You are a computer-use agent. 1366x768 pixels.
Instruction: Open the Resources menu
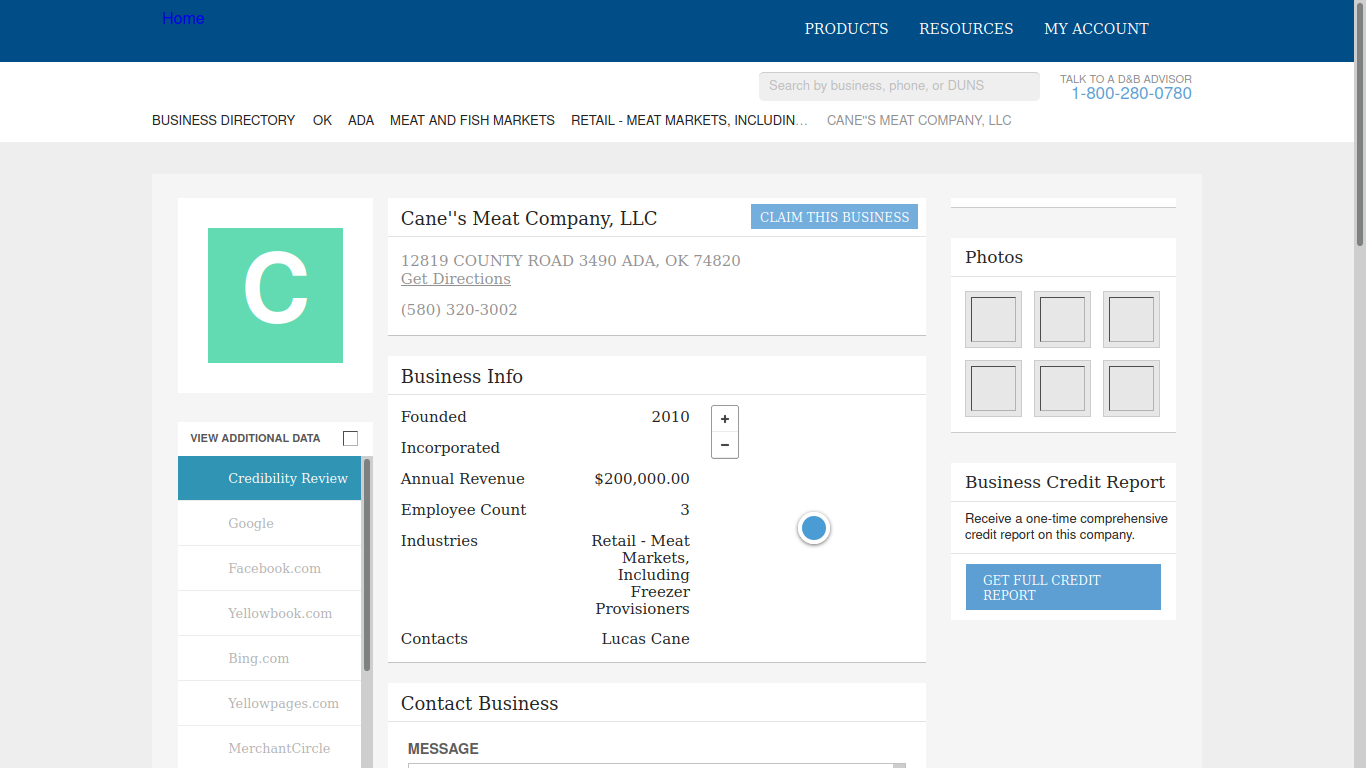coord(966,29)
